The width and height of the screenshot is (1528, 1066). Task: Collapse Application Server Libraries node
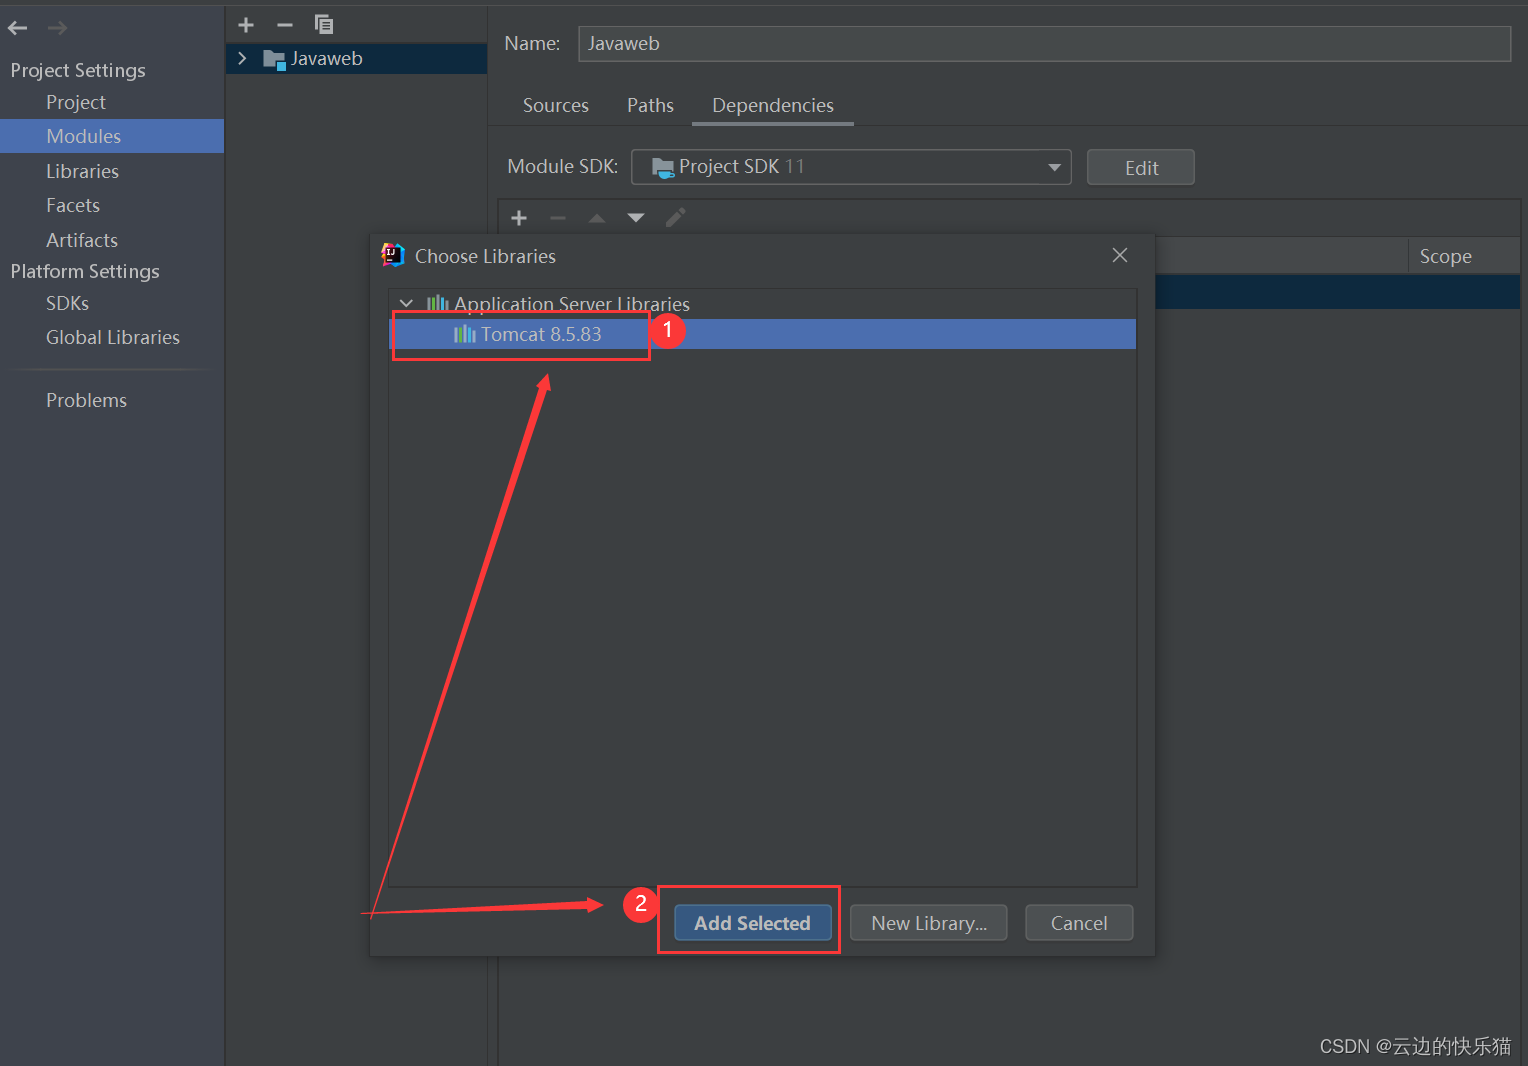point(406,303)
